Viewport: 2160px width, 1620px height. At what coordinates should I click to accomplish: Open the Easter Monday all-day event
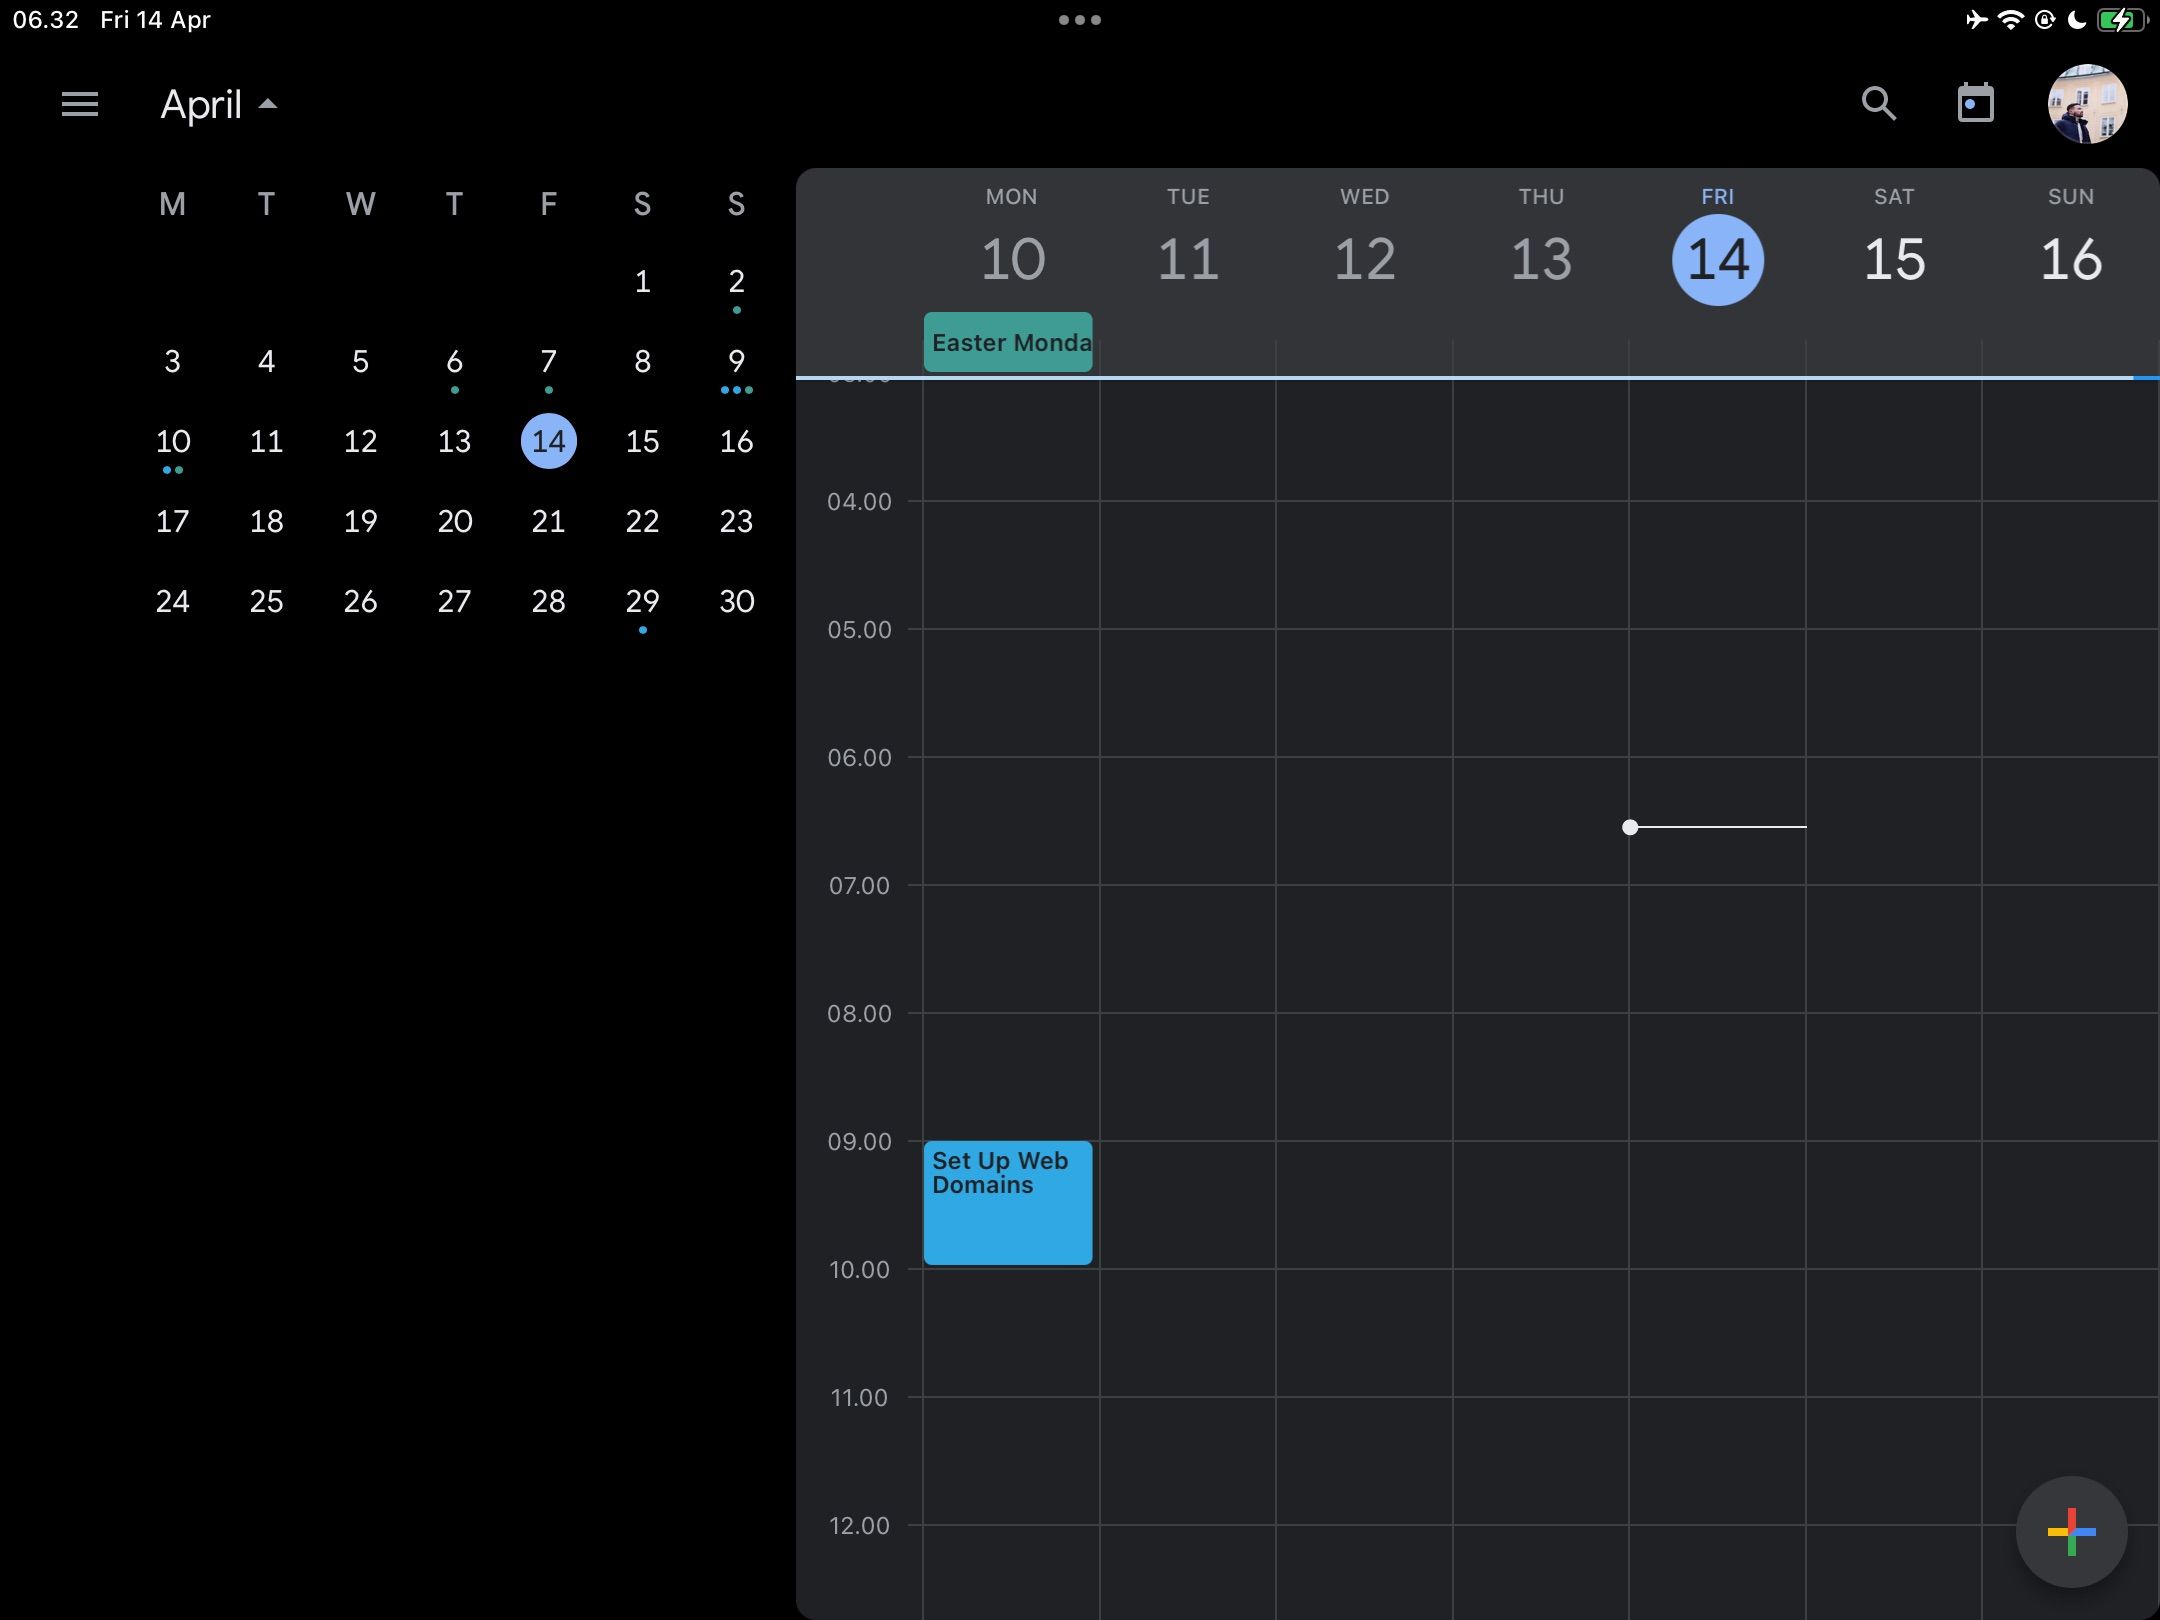1007,341
